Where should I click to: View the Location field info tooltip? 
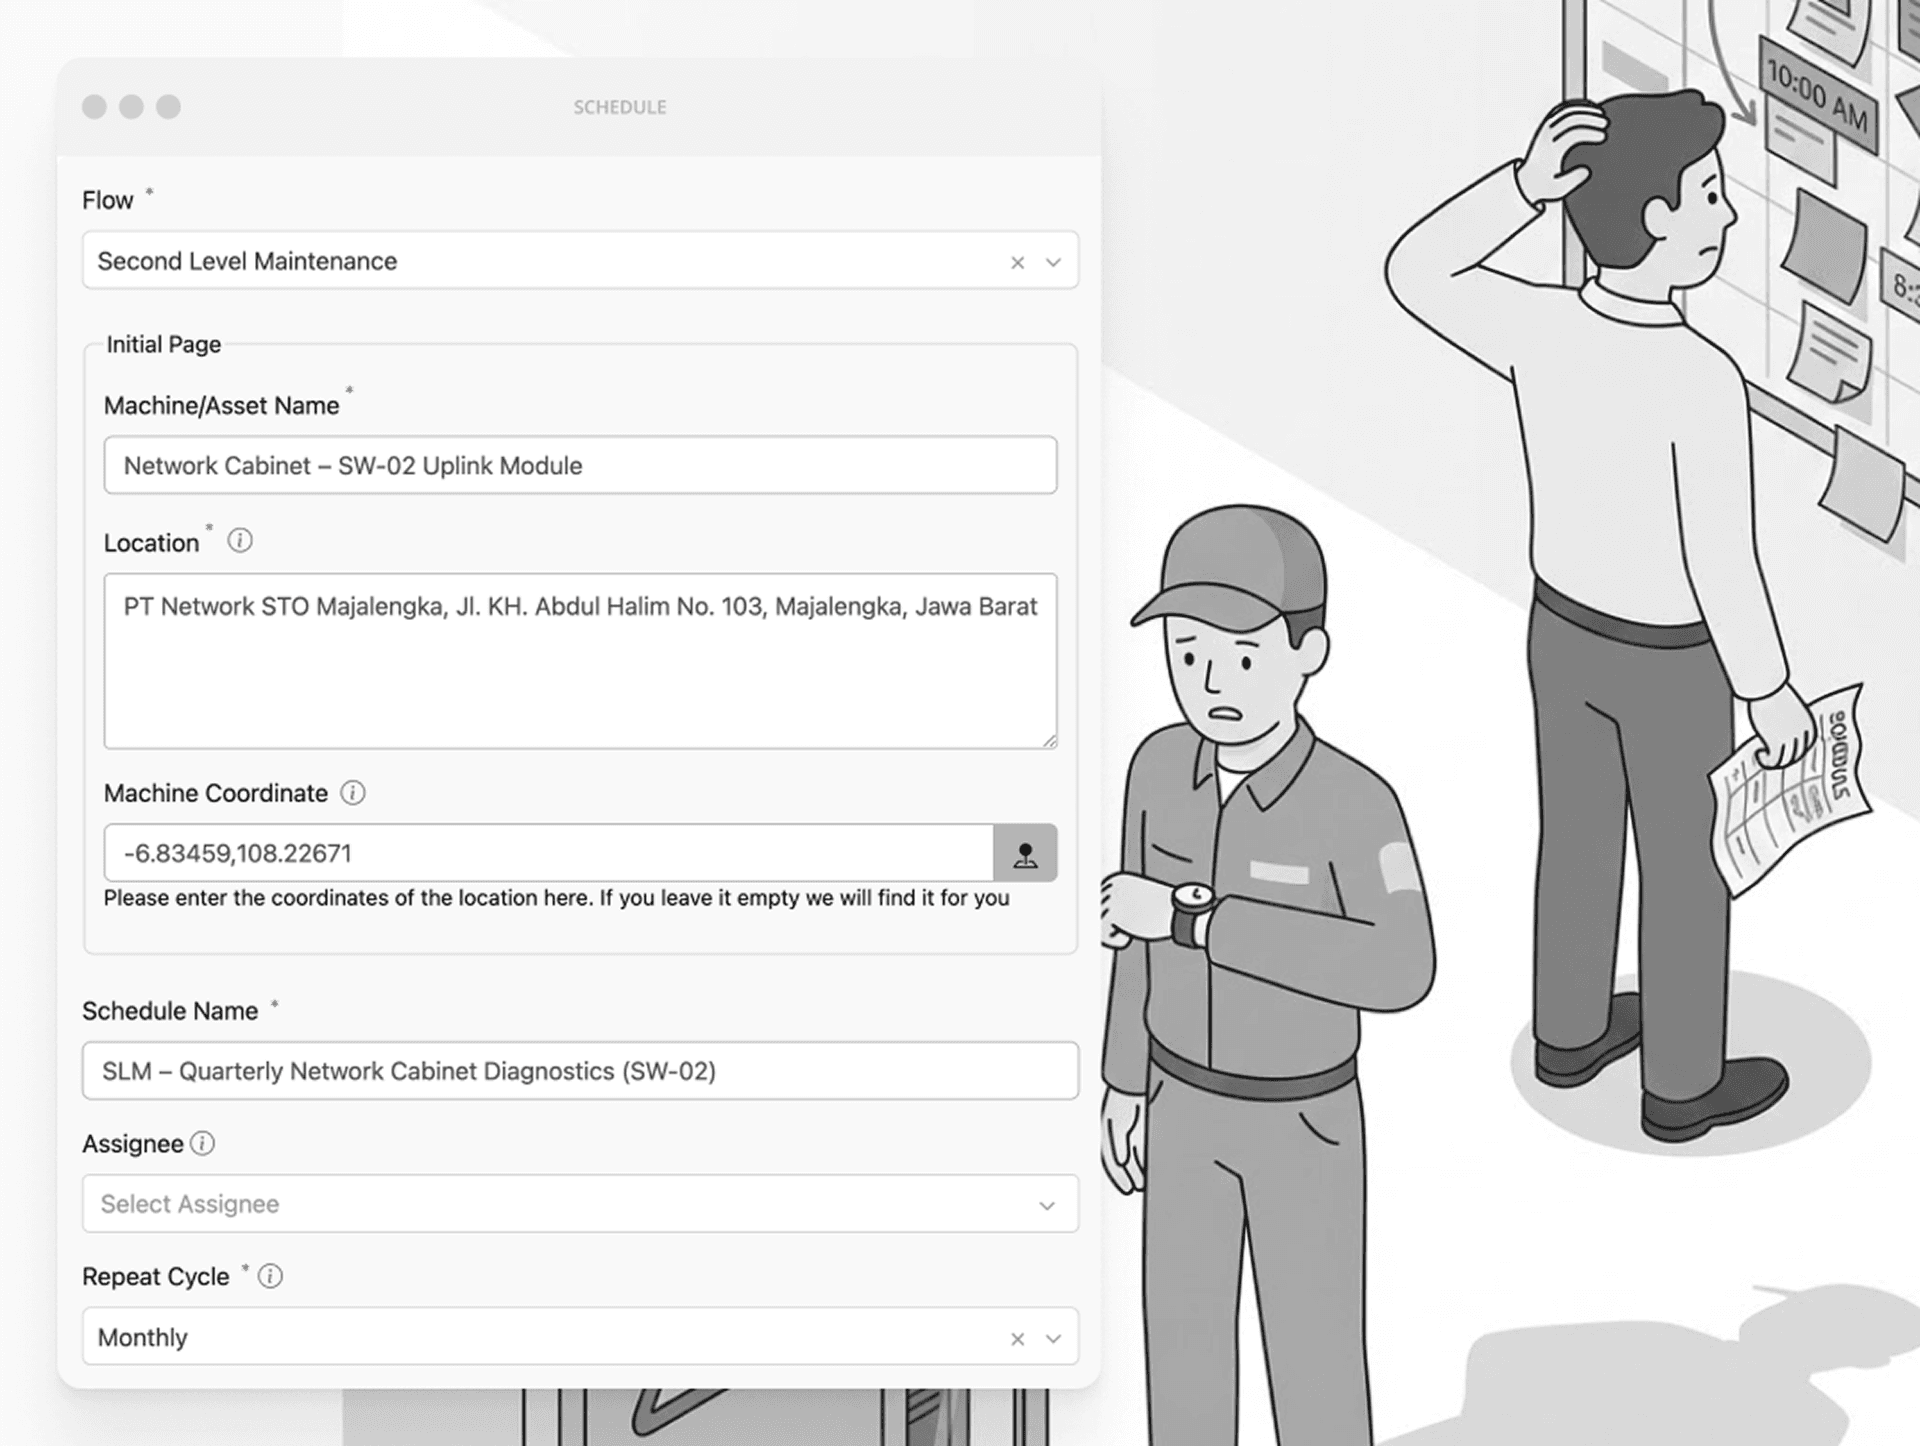239,541
